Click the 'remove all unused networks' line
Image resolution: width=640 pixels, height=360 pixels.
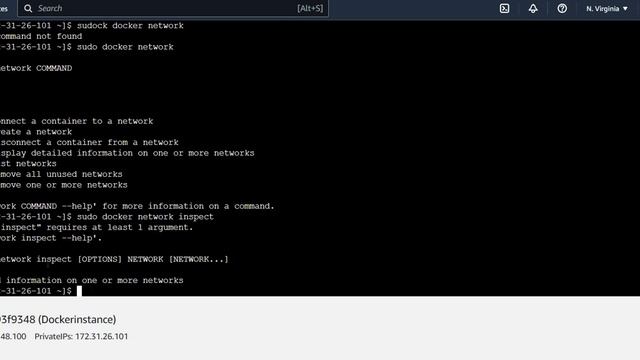(61, 174)
